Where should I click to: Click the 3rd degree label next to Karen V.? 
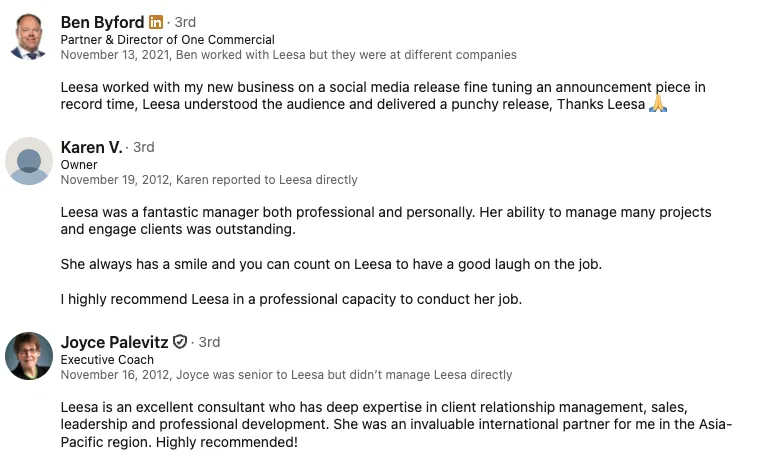tap(144, 147)
